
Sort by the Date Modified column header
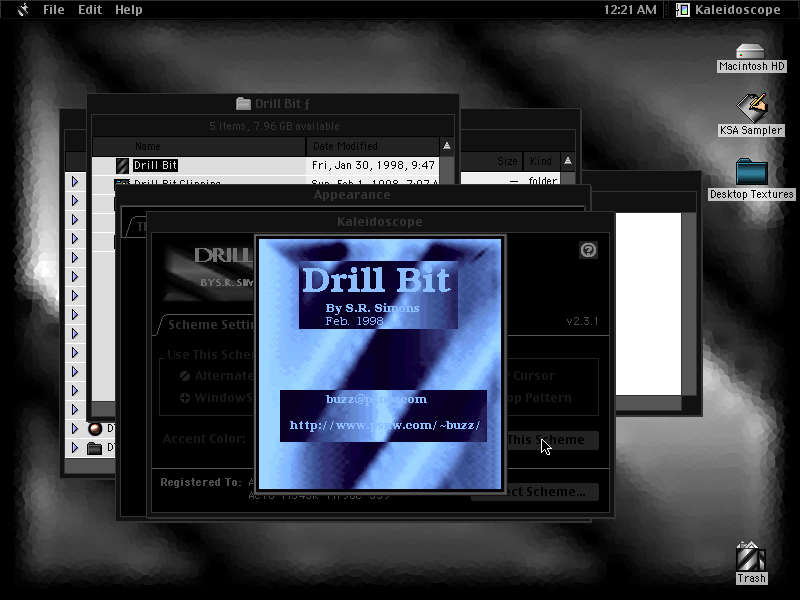click(x=372, y=146)
